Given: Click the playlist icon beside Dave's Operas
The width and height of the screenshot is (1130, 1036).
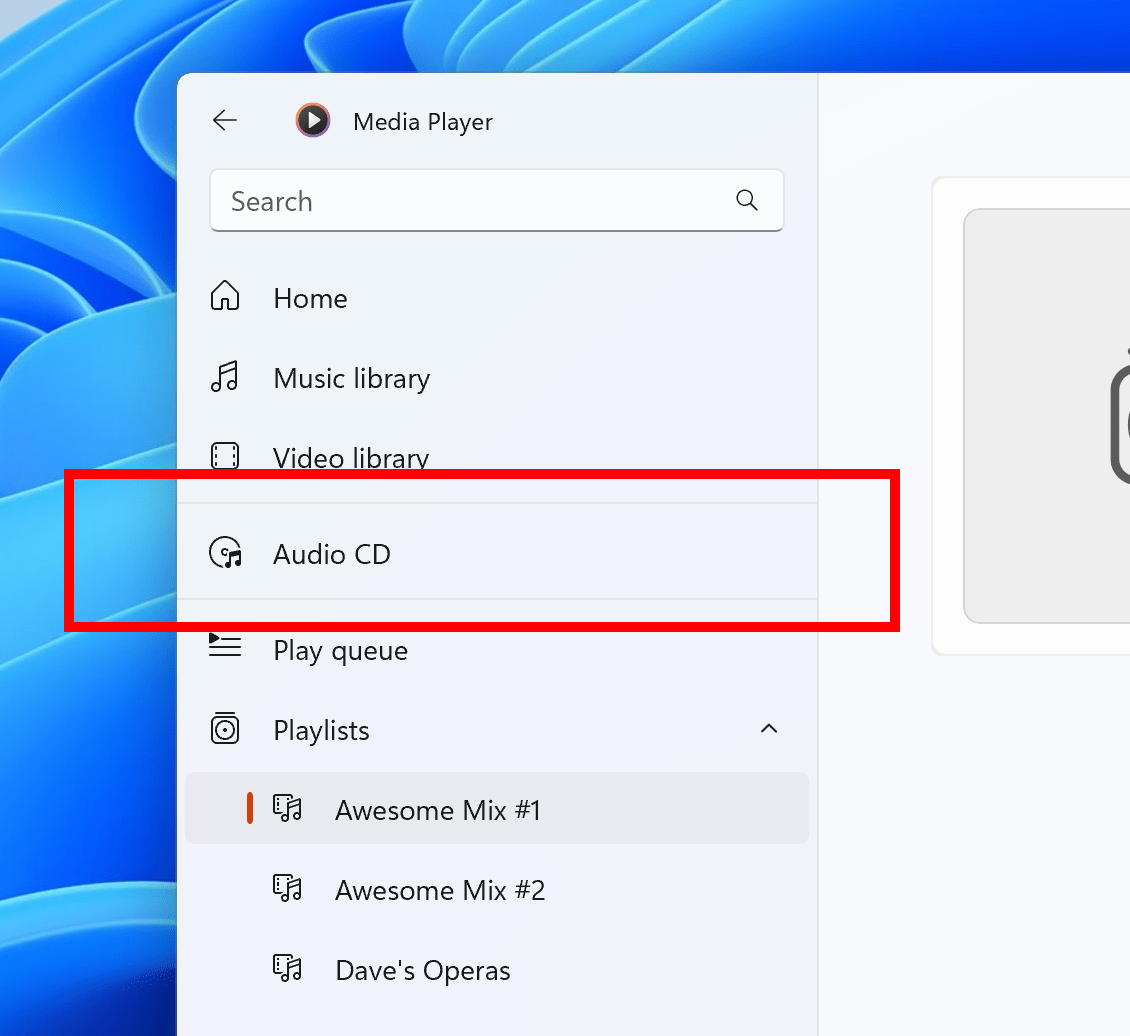Looking at the screenshot, I should click(x=287, y=968).
